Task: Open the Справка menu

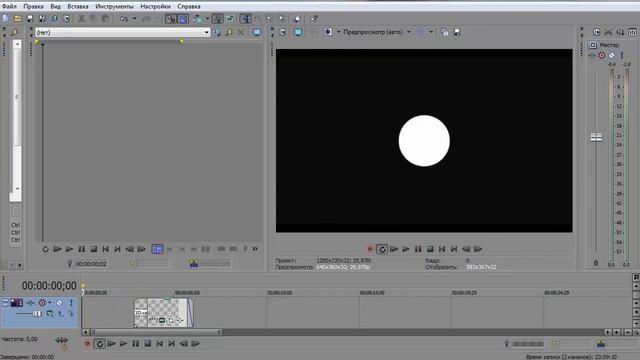Action: (189, 7)
